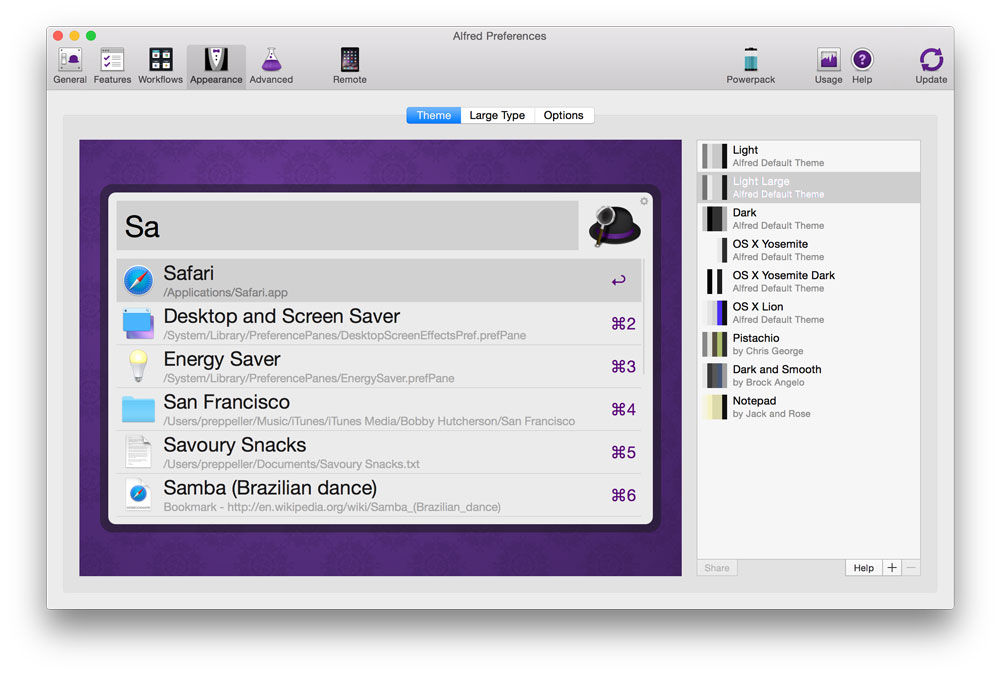
Task: Switch to the Options tab
Action: (x=563, y=115)
